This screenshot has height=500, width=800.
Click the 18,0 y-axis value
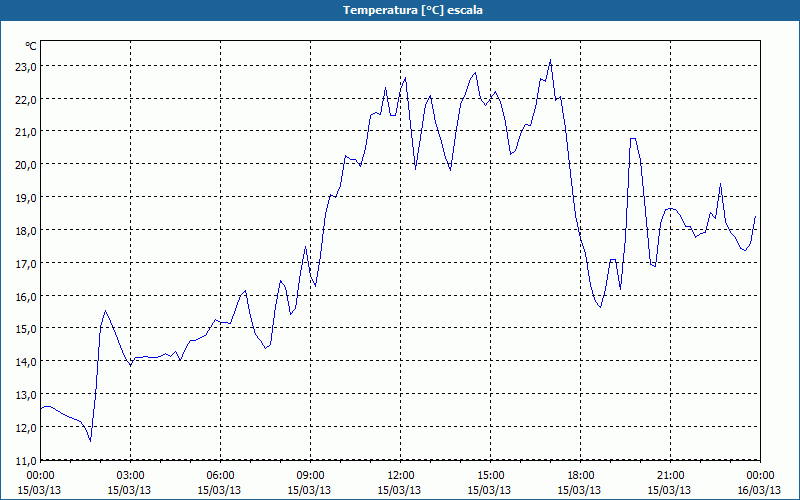click(x=26, y=231)
